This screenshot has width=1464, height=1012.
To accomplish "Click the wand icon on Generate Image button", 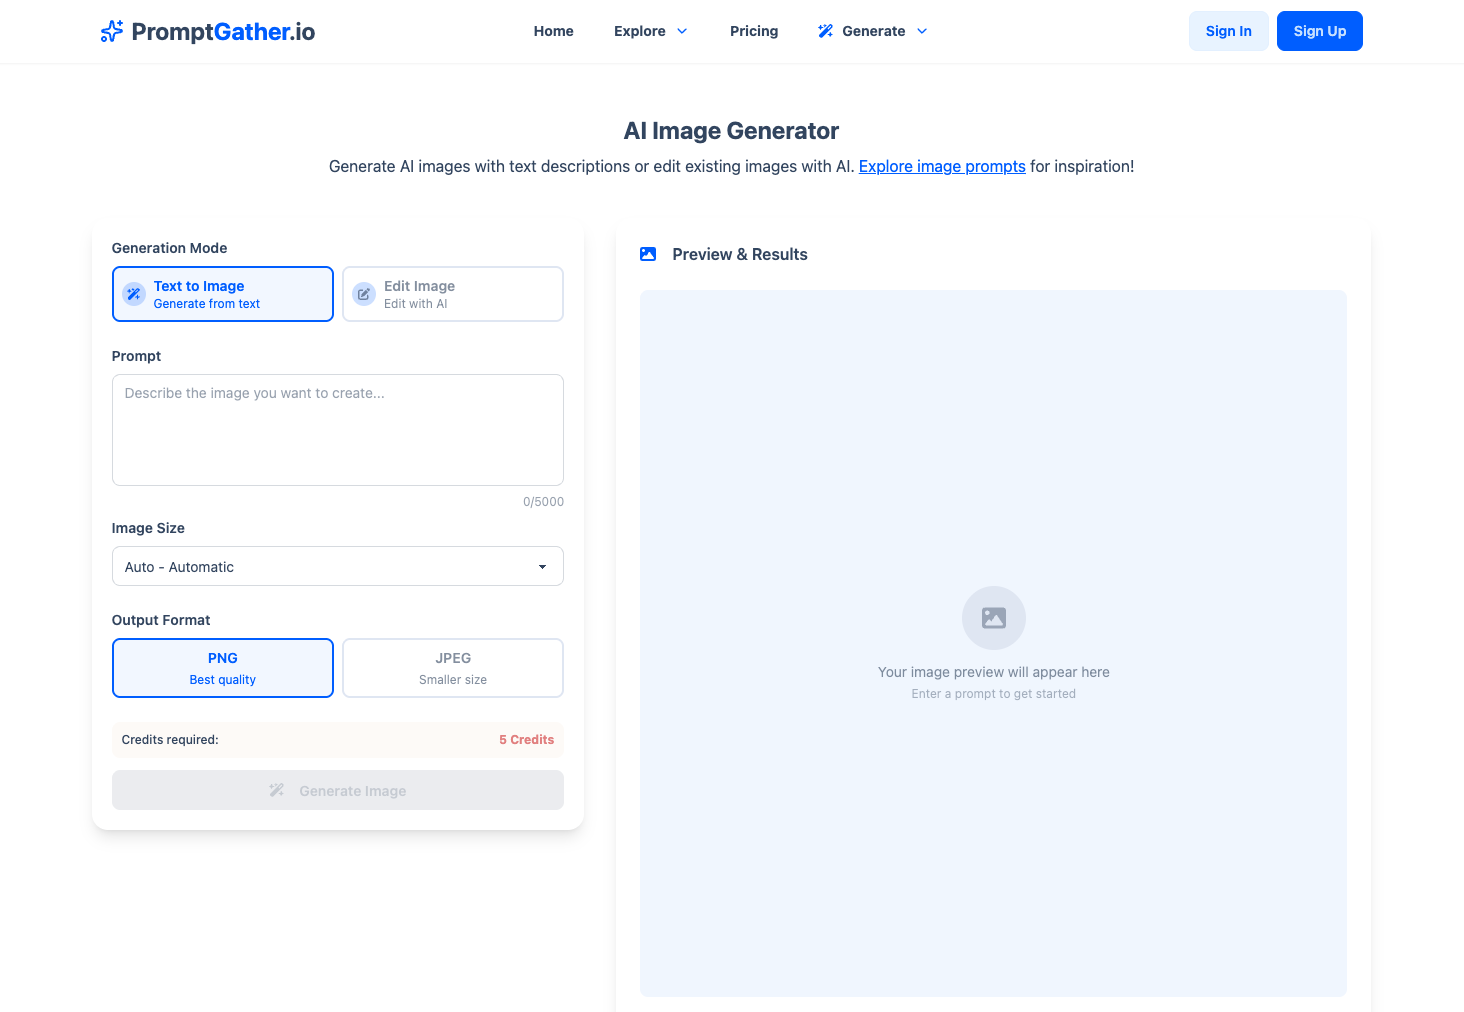I will coord(277,791).
